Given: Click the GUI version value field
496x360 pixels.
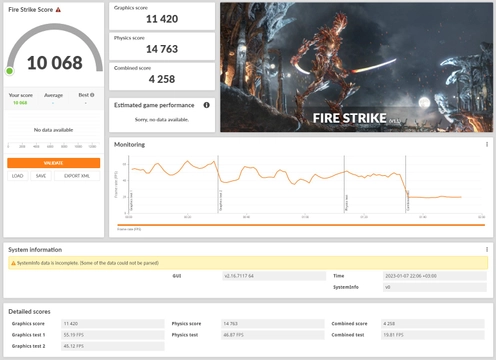Looking at the screenshot, I should pos(274,276).
